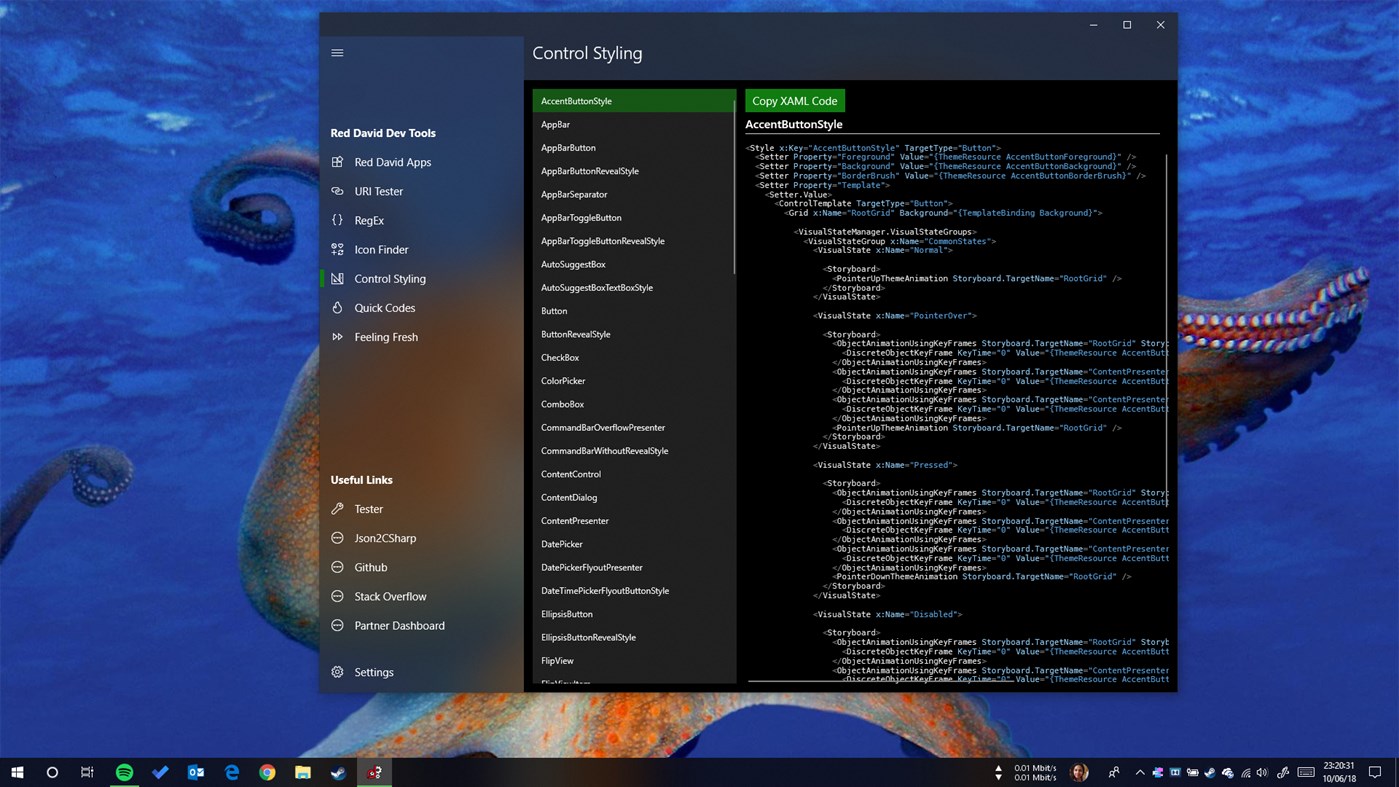The height and width of the screenshot is (787, 1399).
Task: Open Json2CSharp globe icon
Action: click(337, 538)
